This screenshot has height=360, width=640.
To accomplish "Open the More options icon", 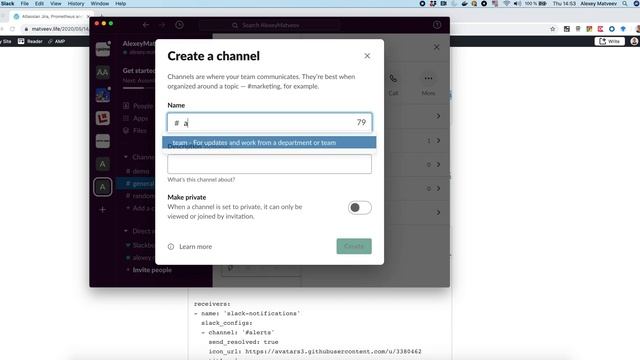I will (x=428, y=78).
